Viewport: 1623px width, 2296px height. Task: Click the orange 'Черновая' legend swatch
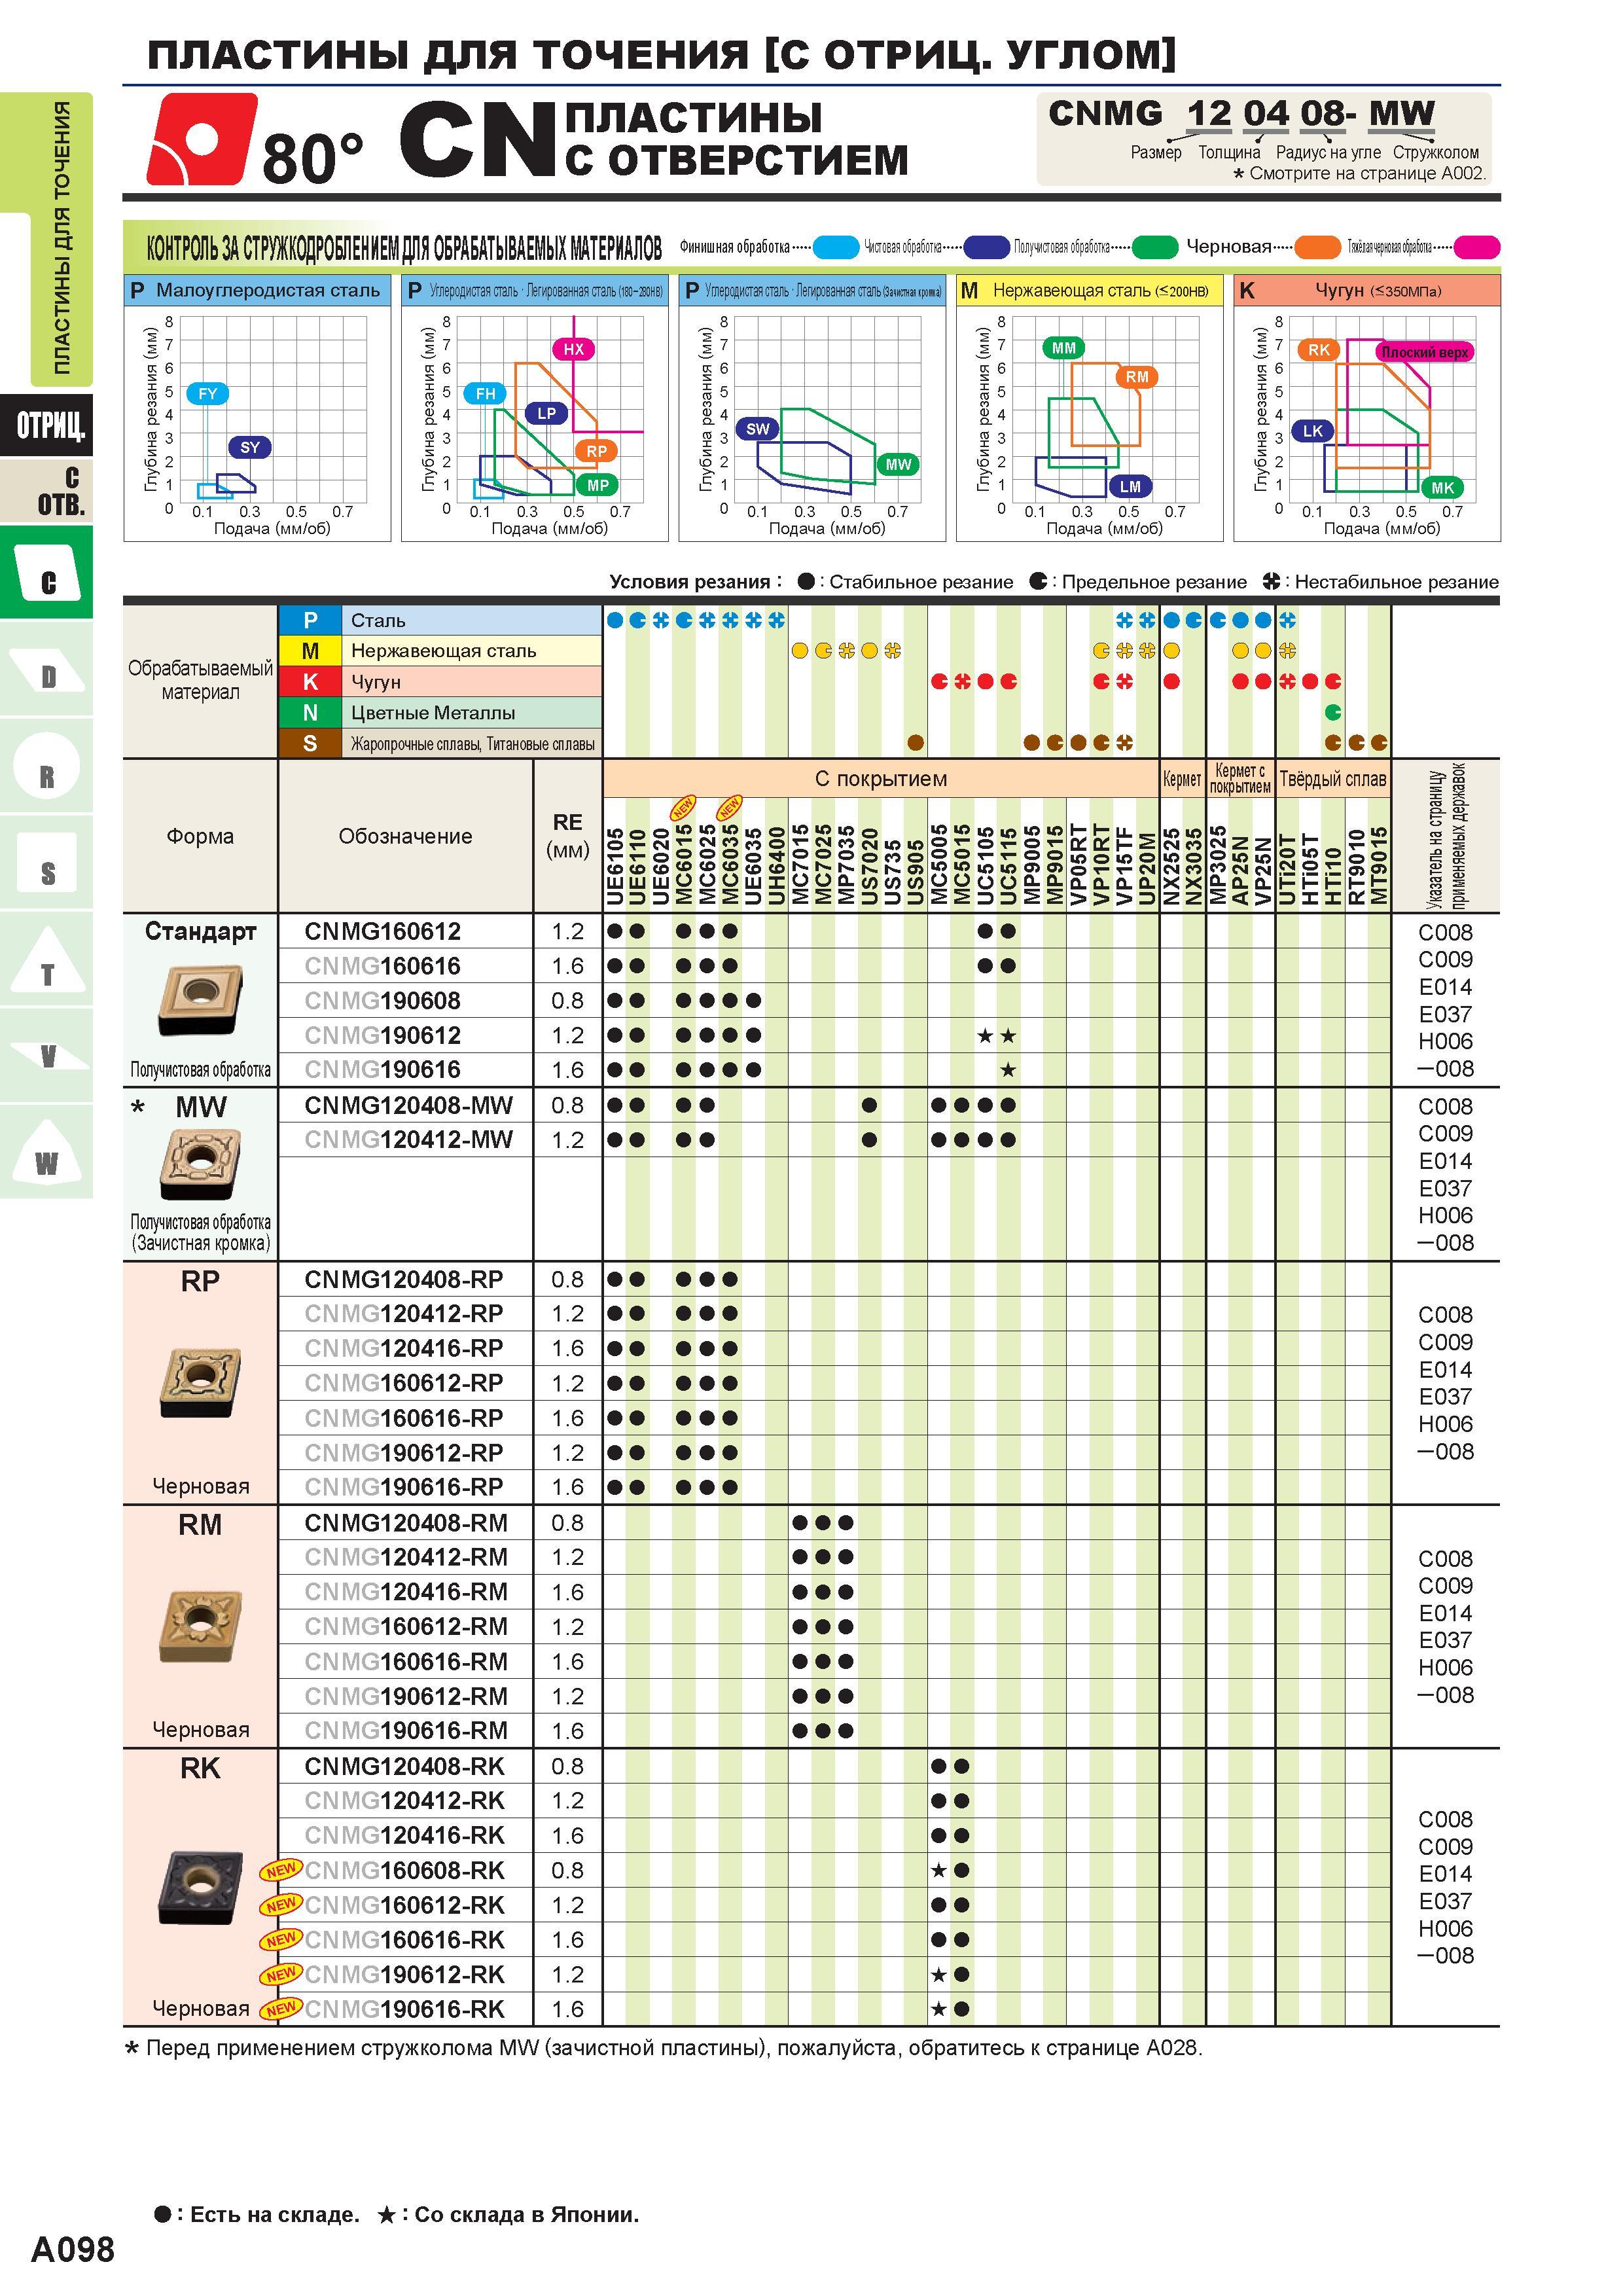(x=1317, y=246)
